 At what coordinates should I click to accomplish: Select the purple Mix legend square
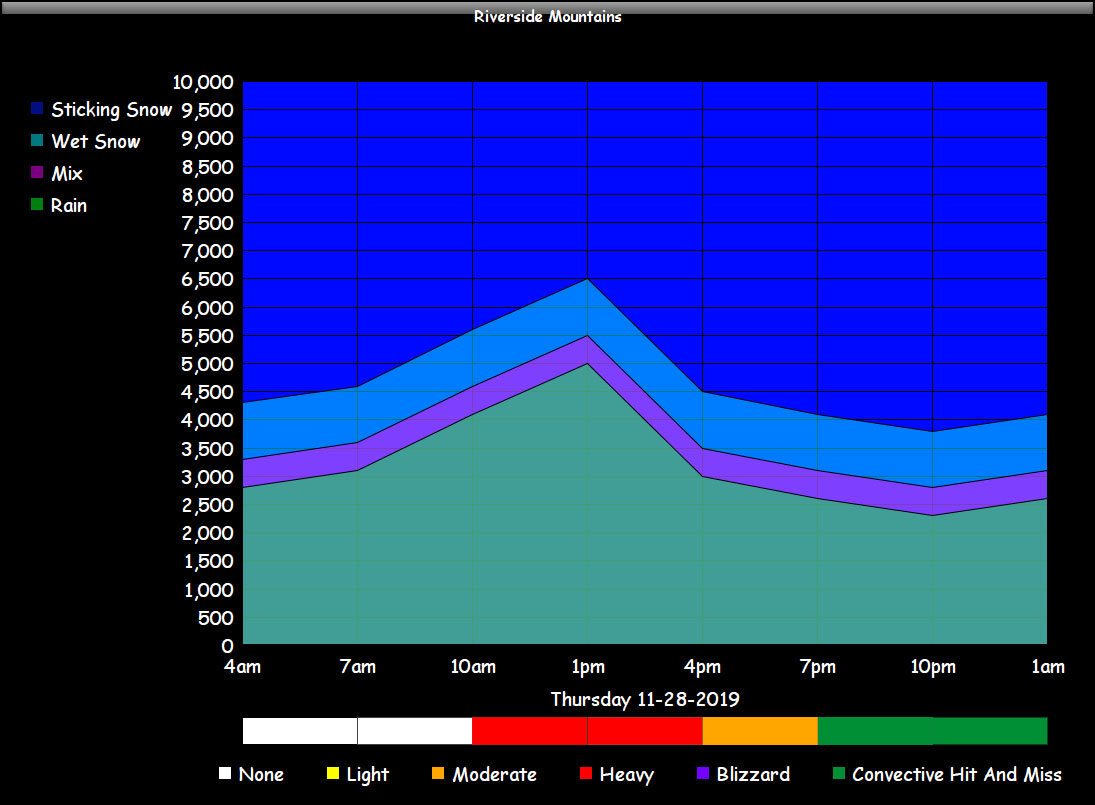point(37,173)
